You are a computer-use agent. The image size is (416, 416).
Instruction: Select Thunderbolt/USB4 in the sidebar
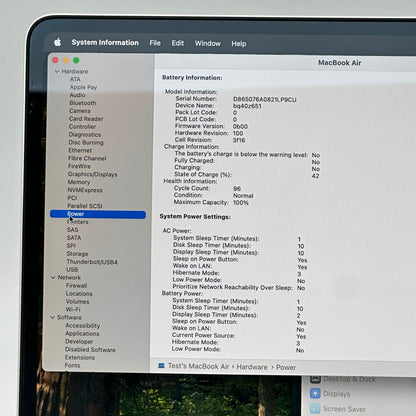92,262
